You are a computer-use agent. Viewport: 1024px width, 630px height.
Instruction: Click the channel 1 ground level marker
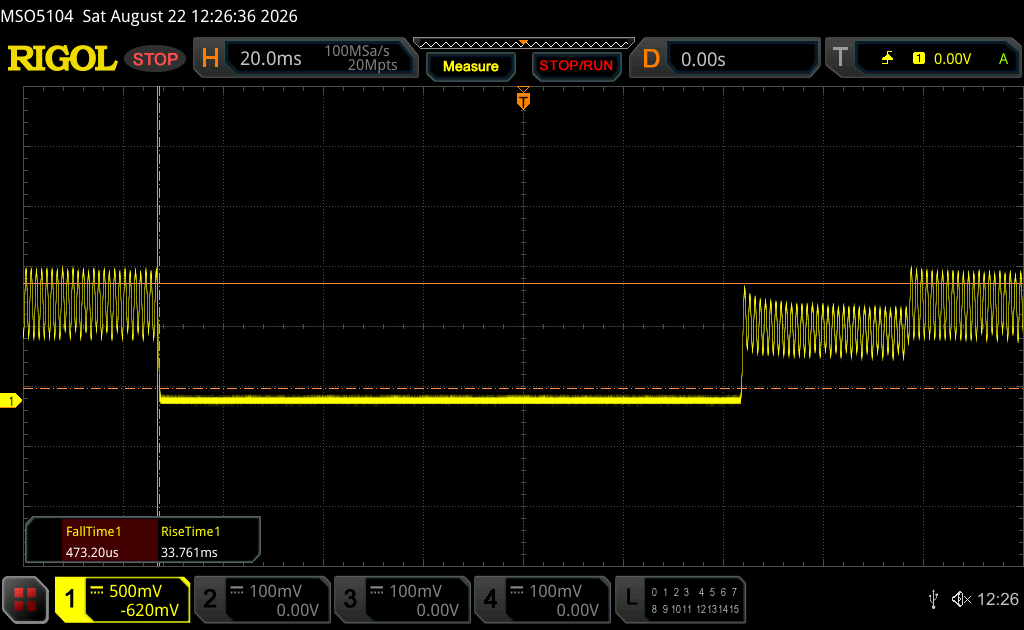click(x=10, y=401)
